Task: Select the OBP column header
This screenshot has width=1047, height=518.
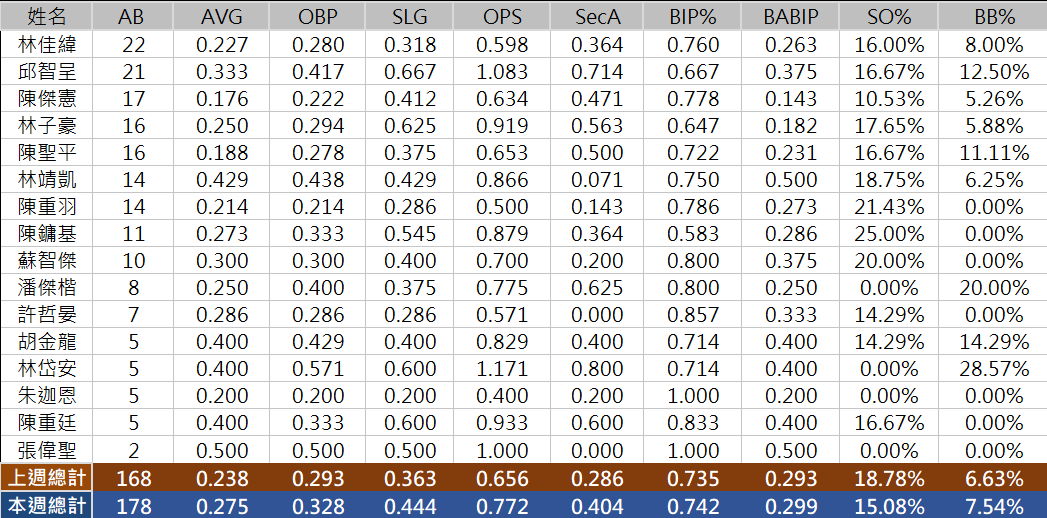Action: click(318, 16)
